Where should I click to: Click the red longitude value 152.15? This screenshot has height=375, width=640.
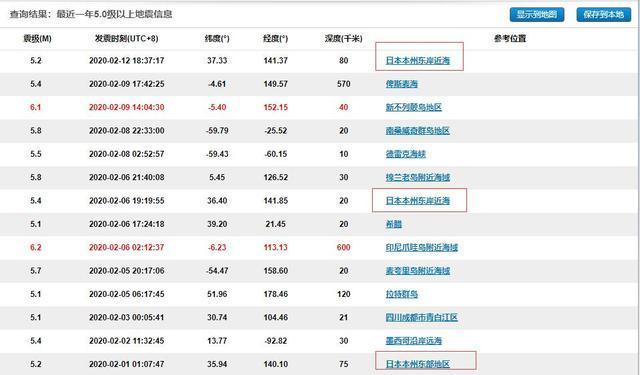[x=276, y=107]
